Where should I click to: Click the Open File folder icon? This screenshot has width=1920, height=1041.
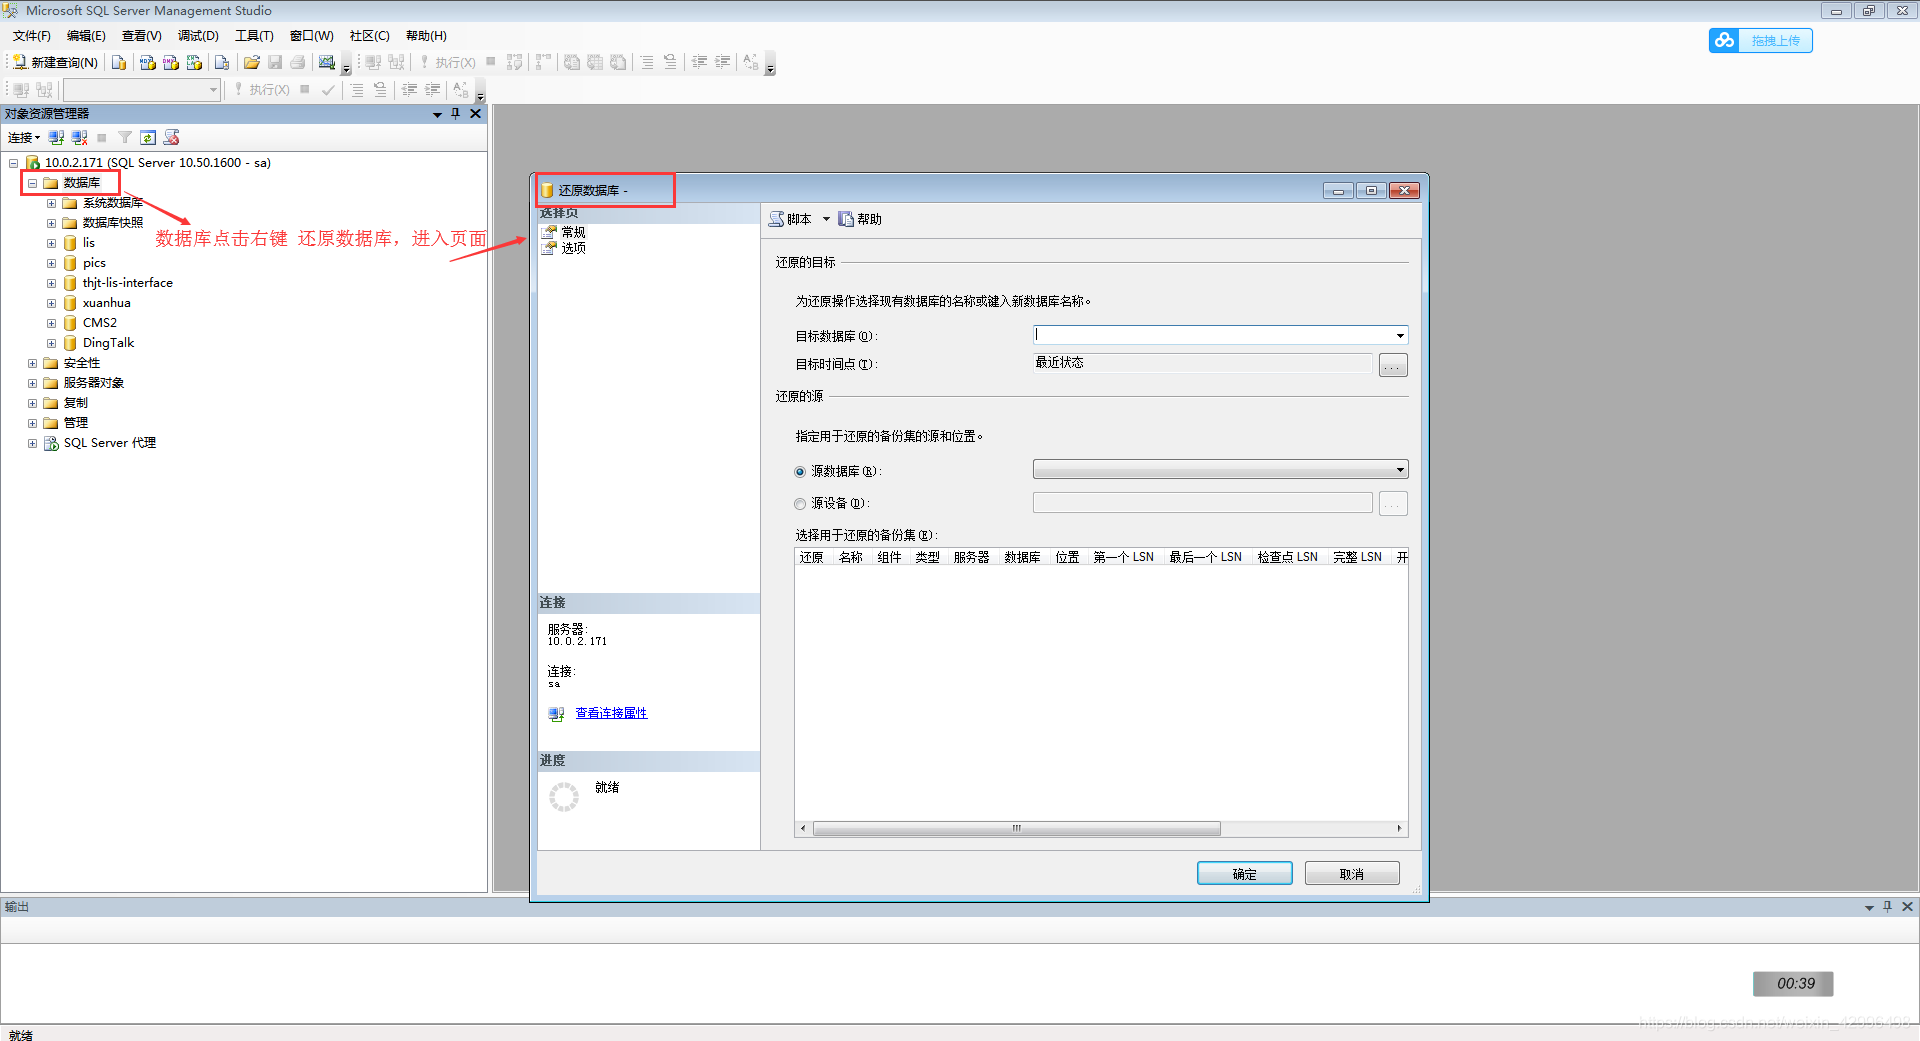[x=252, y=62]
